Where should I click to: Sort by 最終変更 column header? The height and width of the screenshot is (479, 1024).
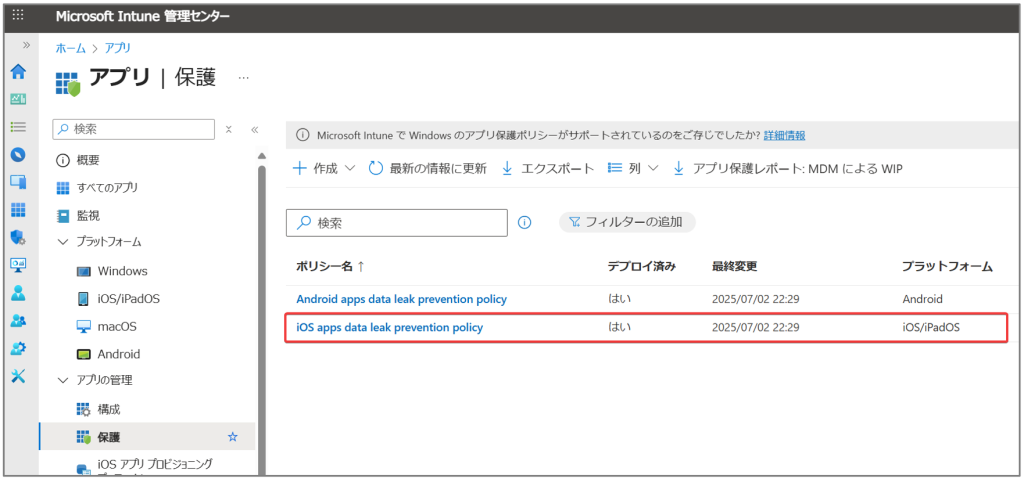tap(735, 267)
